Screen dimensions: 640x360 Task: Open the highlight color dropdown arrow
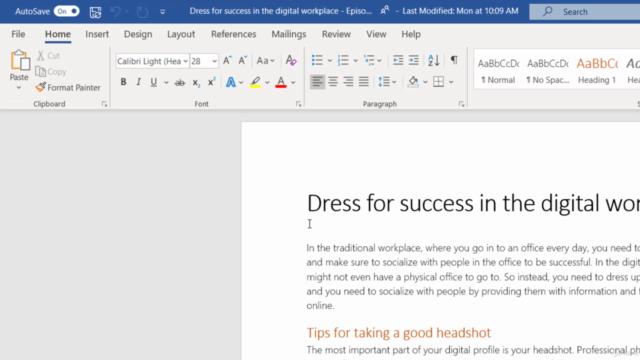pos(267,82)
